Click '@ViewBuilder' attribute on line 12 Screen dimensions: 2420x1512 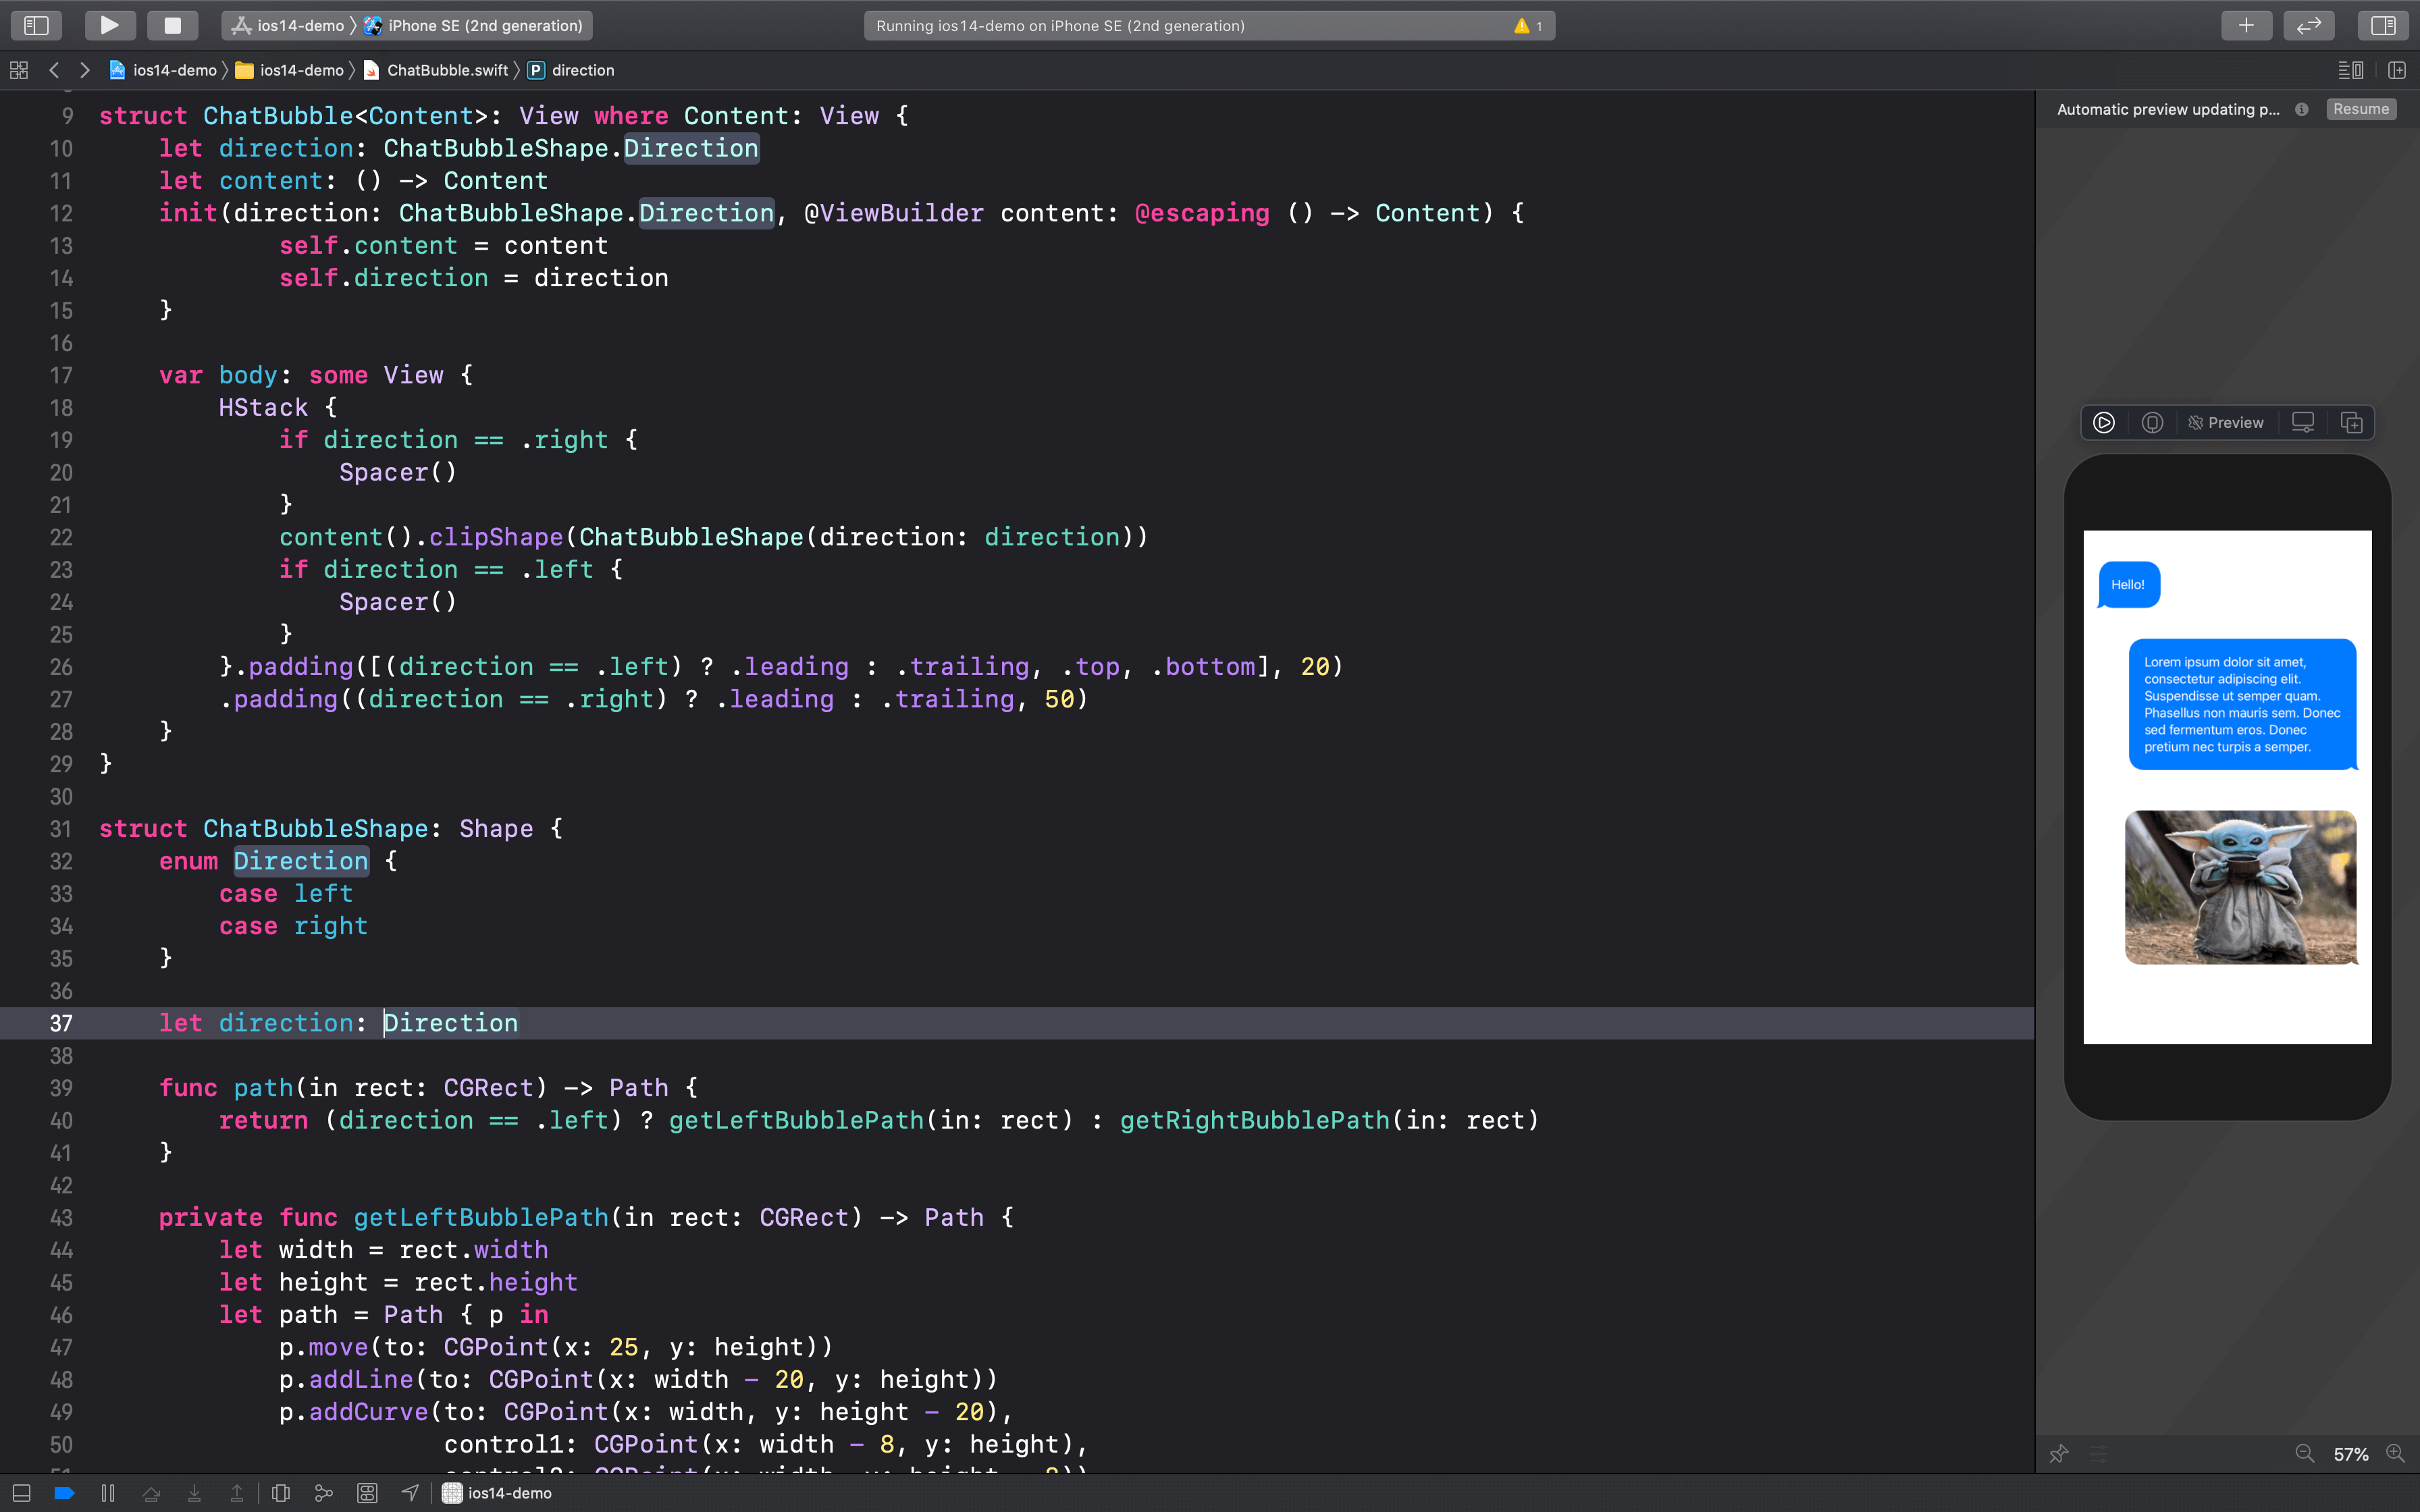tap(894, 213)
